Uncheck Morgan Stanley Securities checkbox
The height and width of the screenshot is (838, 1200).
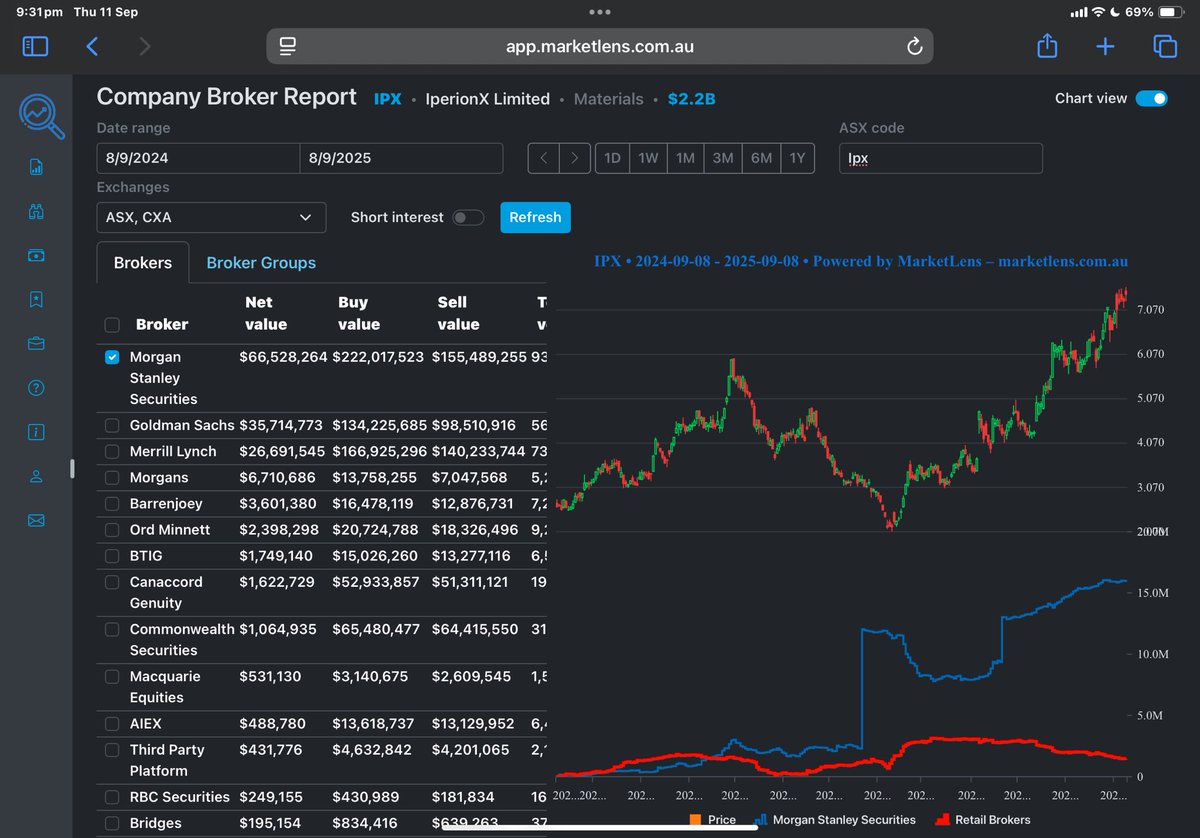point(112,357)
